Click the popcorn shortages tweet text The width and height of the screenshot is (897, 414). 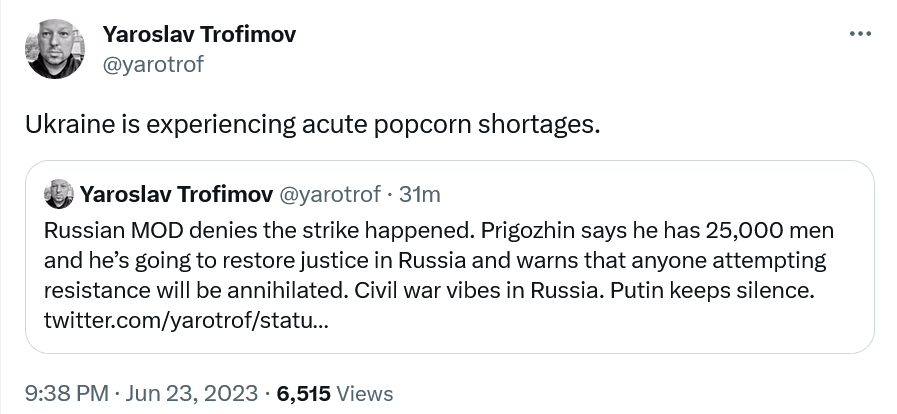click(x=312, y=125)
